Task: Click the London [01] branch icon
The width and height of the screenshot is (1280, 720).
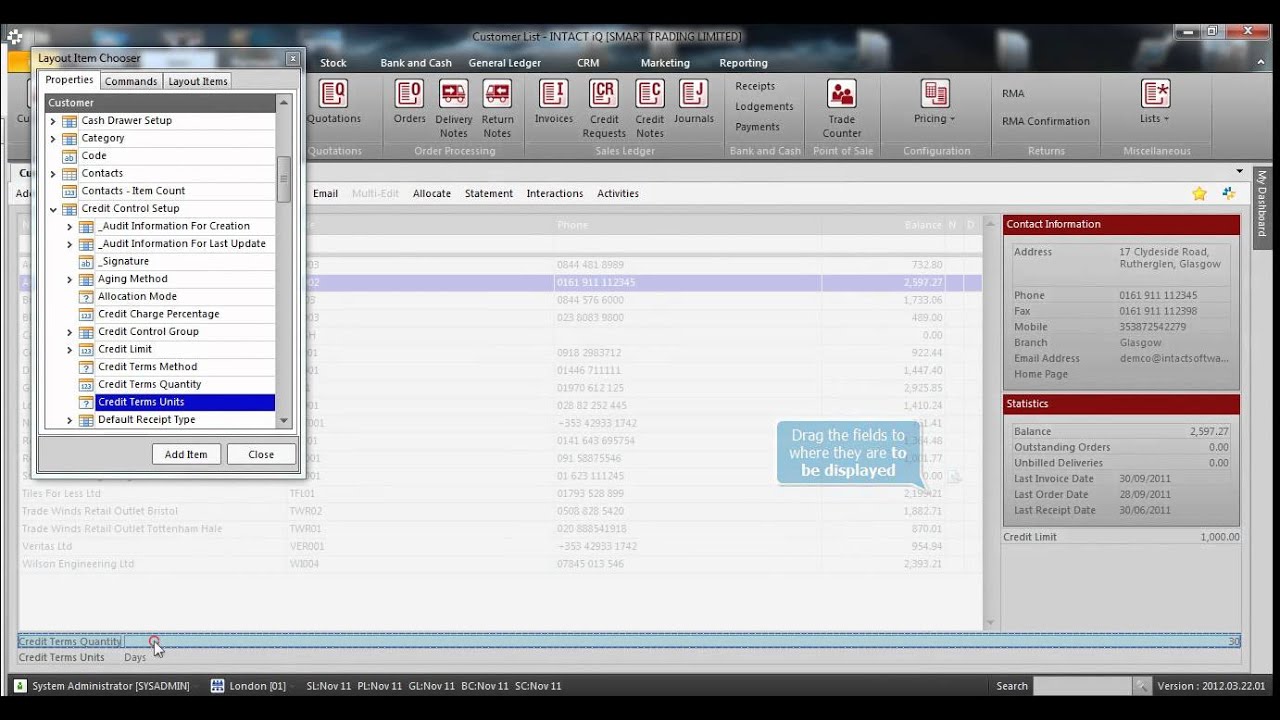Action: [x=217, y=686]
